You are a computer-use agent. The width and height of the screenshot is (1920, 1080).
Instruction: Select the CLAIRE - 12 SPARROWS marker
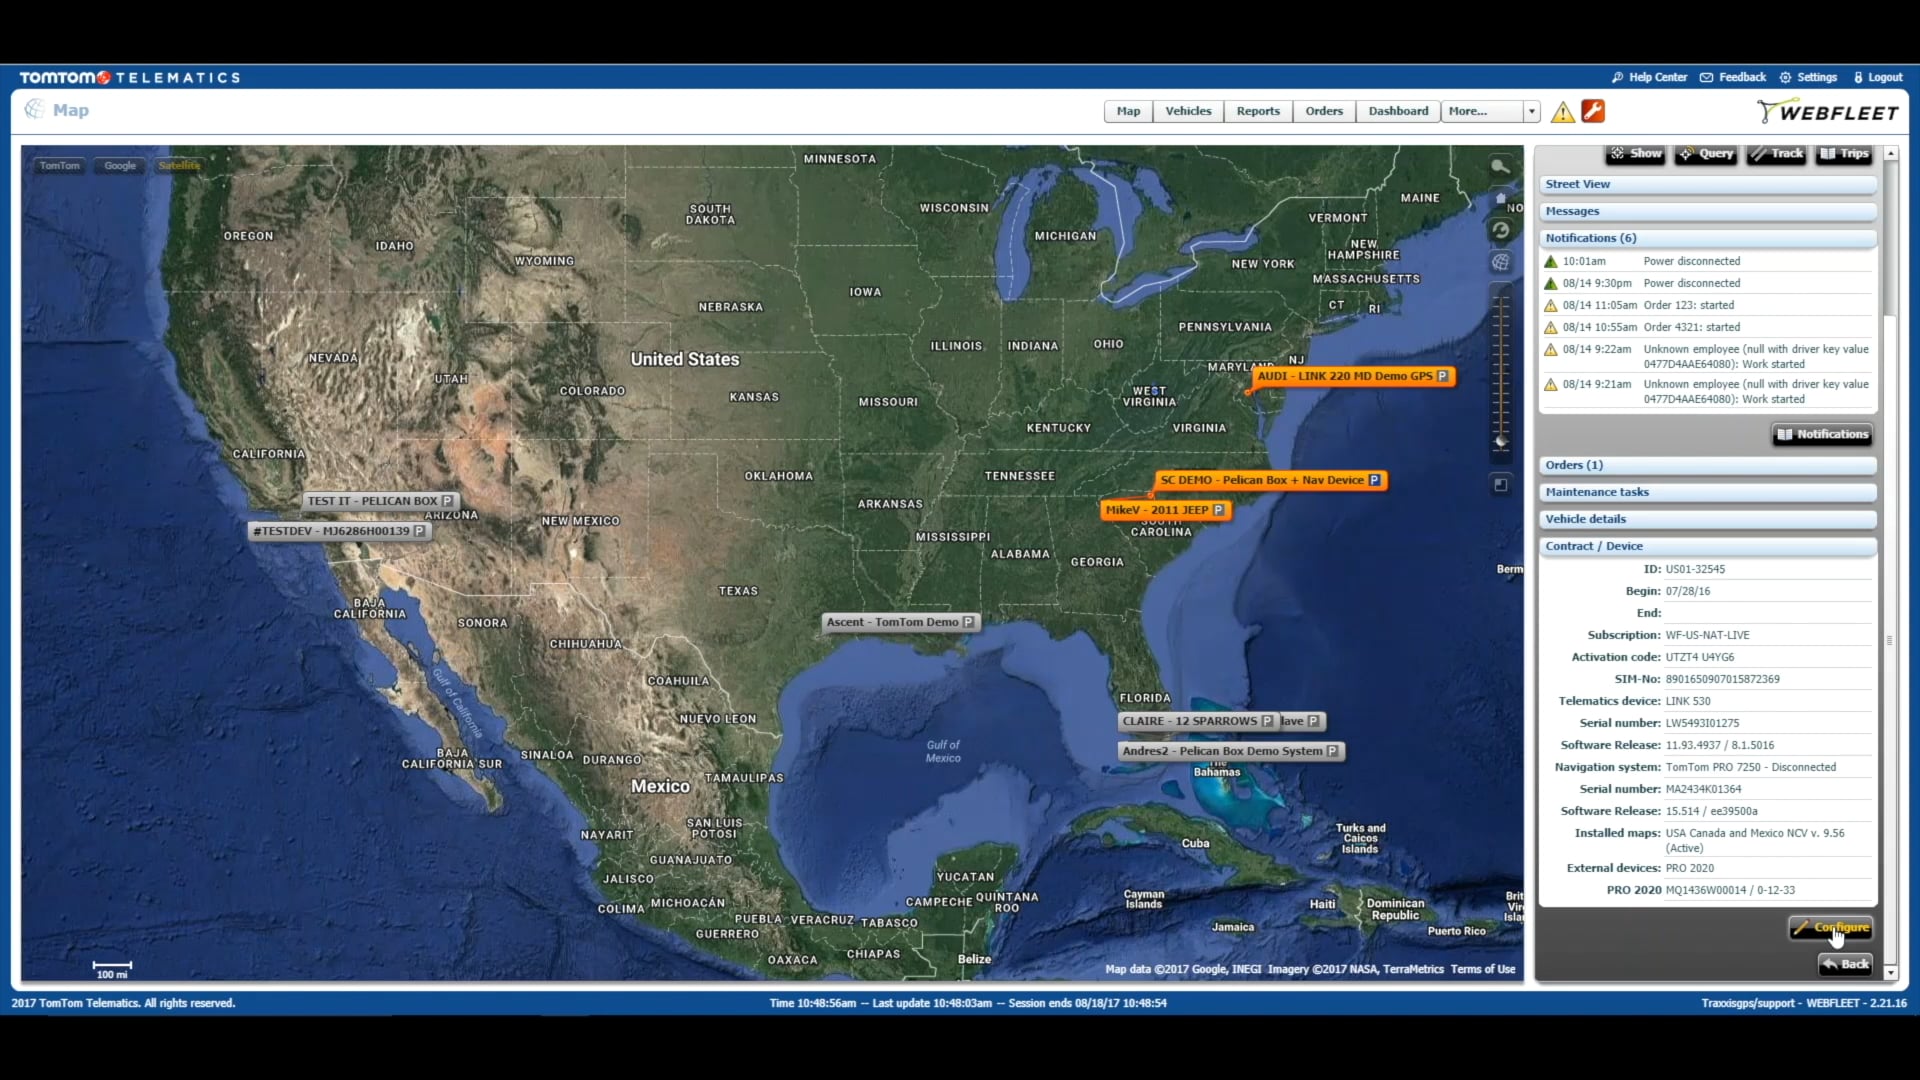(x=1197, y=721)
